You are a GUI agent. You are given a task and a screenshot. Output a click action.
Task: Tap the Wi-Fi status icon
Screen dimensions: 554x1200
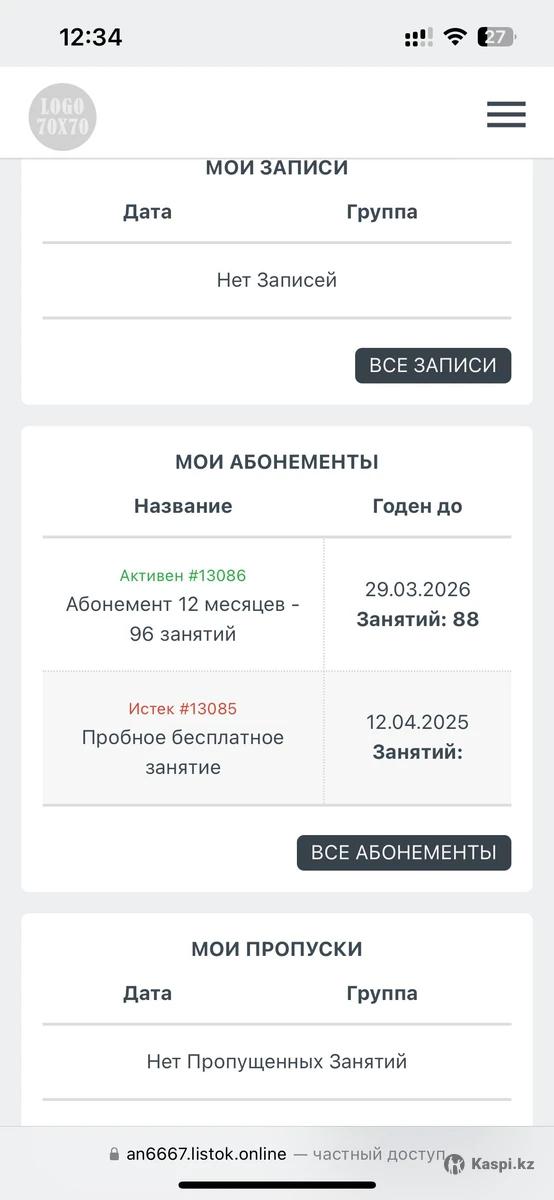click(455, 37)
